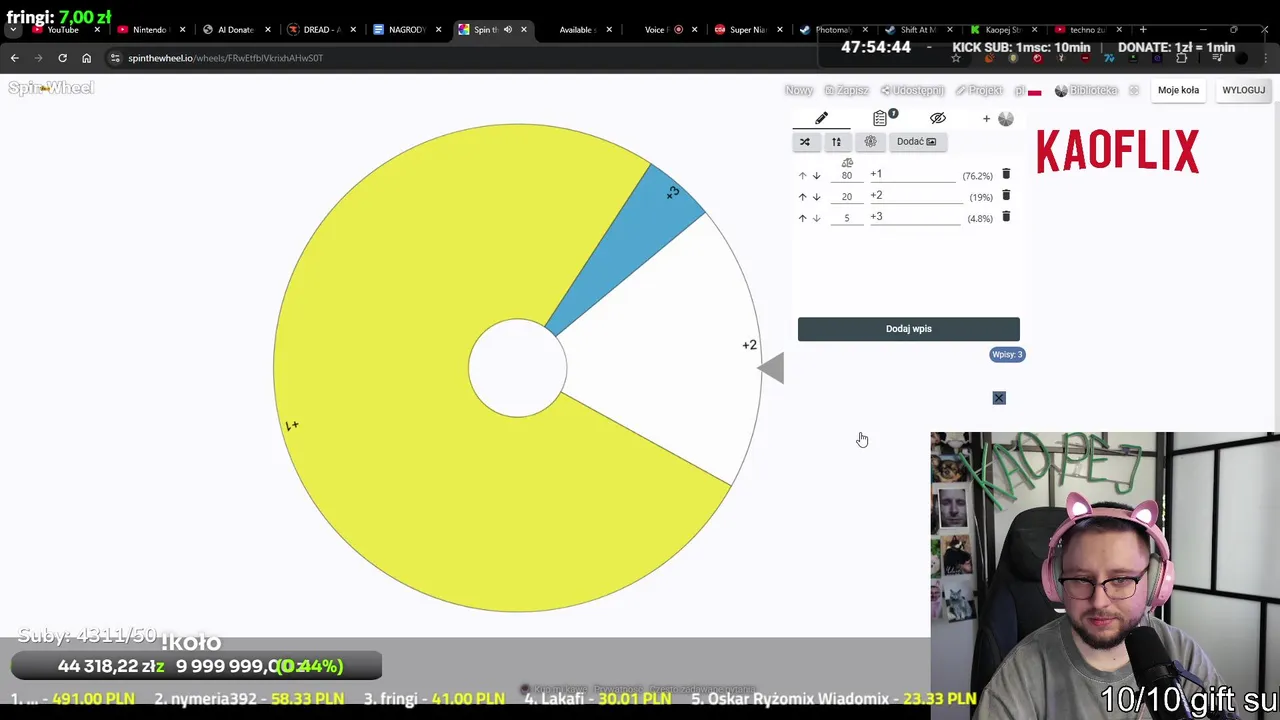Open Biblioteka wheel library
Screen dimensions: 1280x720
(x=1087, y=90)
